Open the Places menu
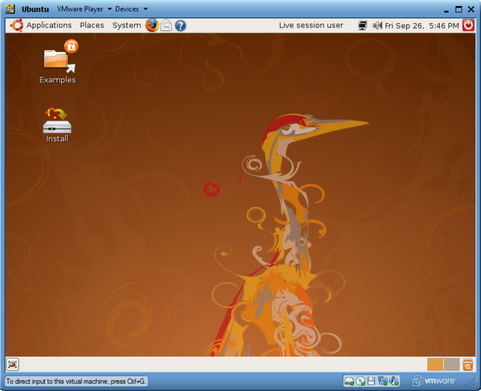Screen dimensions: 481x391 [92, 25]
